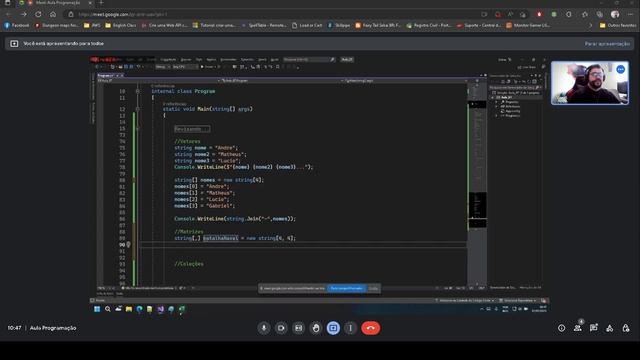
Task: Open Outros favoritos bookmark folder
Action: 618,25
